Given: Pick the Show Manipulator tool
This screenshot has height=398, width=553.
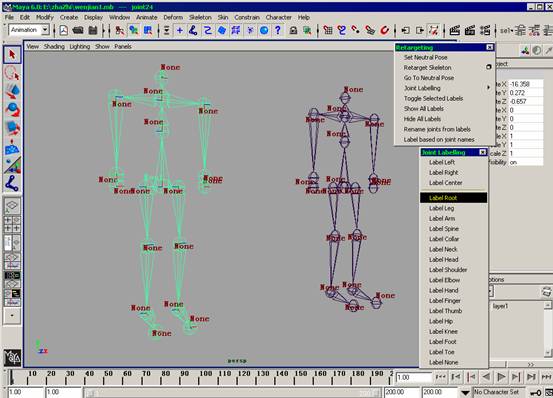Looking at the screenshot, I should coord(12,165).
